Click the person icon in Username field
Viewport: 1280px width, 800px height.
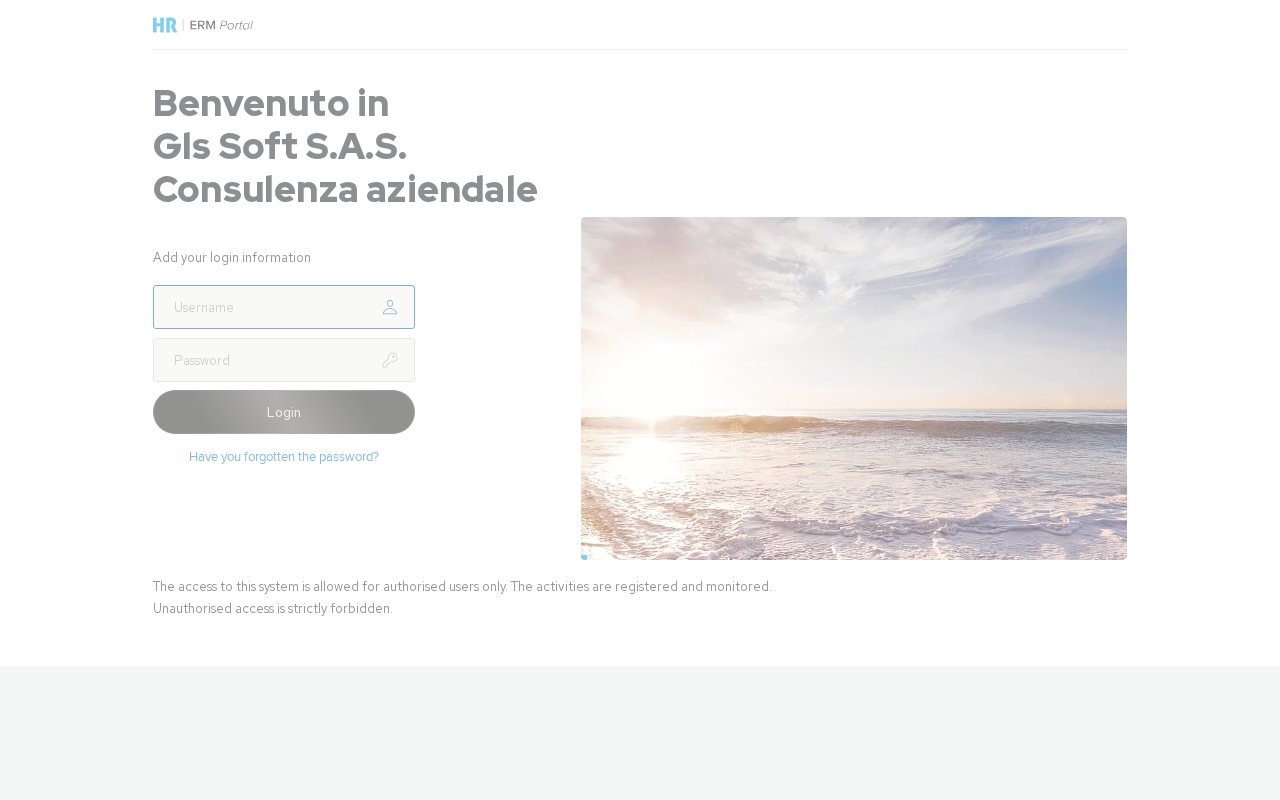(390, 307)
